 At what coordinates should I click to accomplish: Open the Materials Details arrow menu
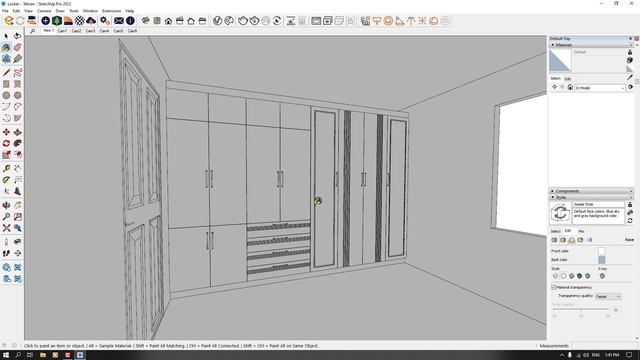pos(630,87)
